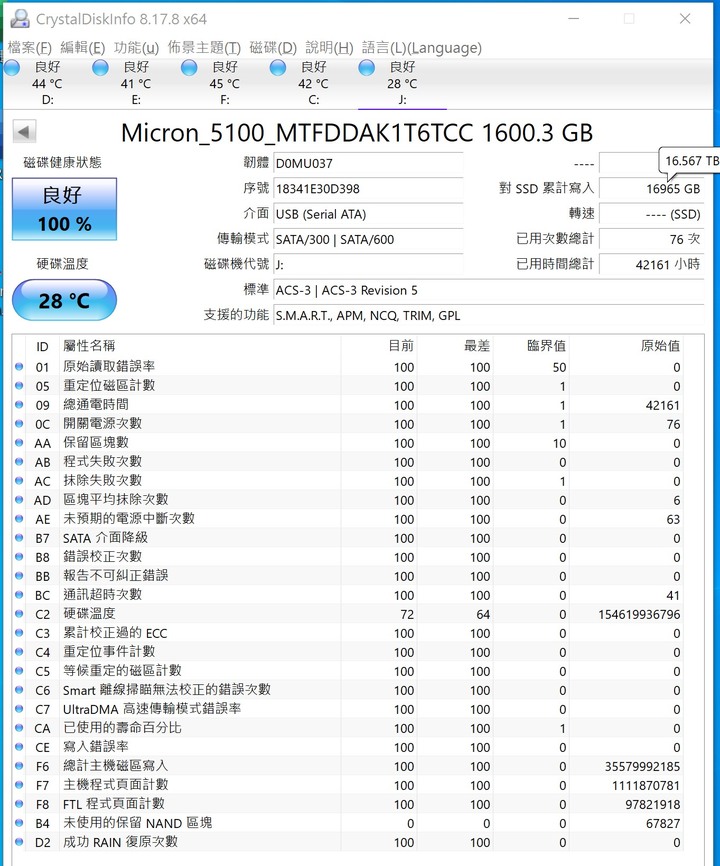Click status dot for attribute AA
Image resolution: width=720 pixels, height=866 pixels.
click(x=19, y=442)
